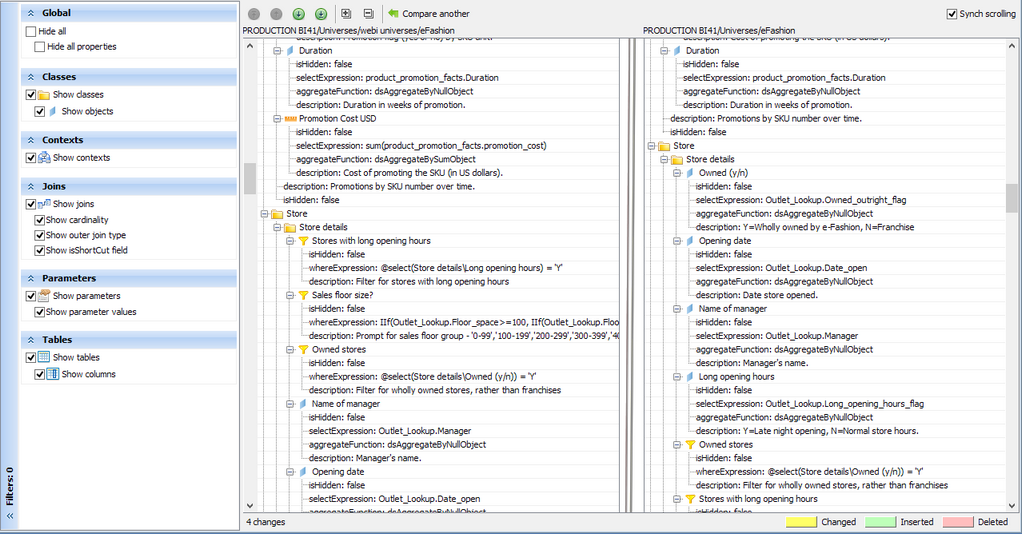Click Owned stores filter icon in left pane
Screen dimensions: 1022x534
tap(303, 349)
